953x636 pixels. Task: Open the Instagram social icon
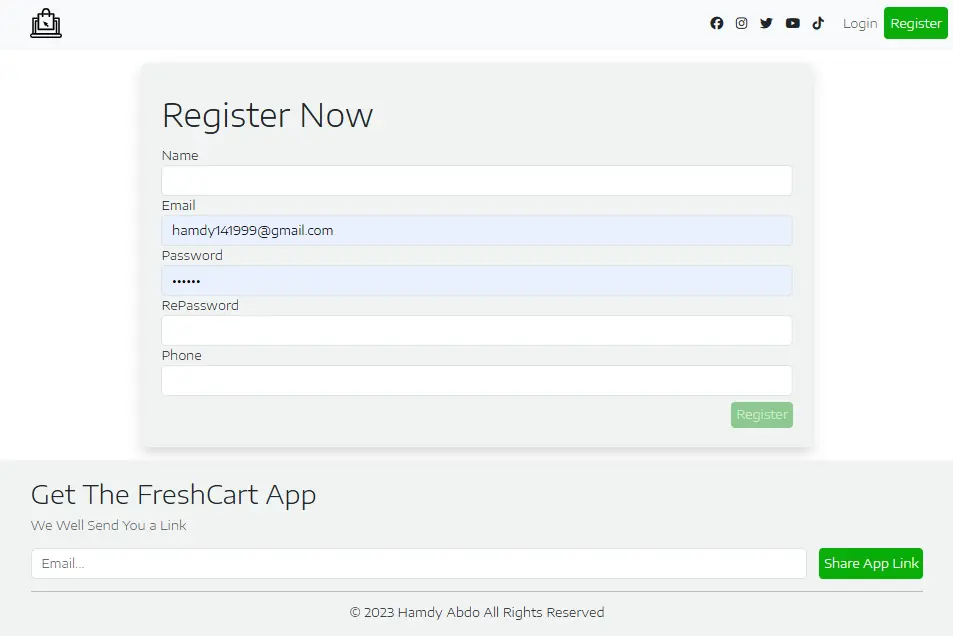741,23
